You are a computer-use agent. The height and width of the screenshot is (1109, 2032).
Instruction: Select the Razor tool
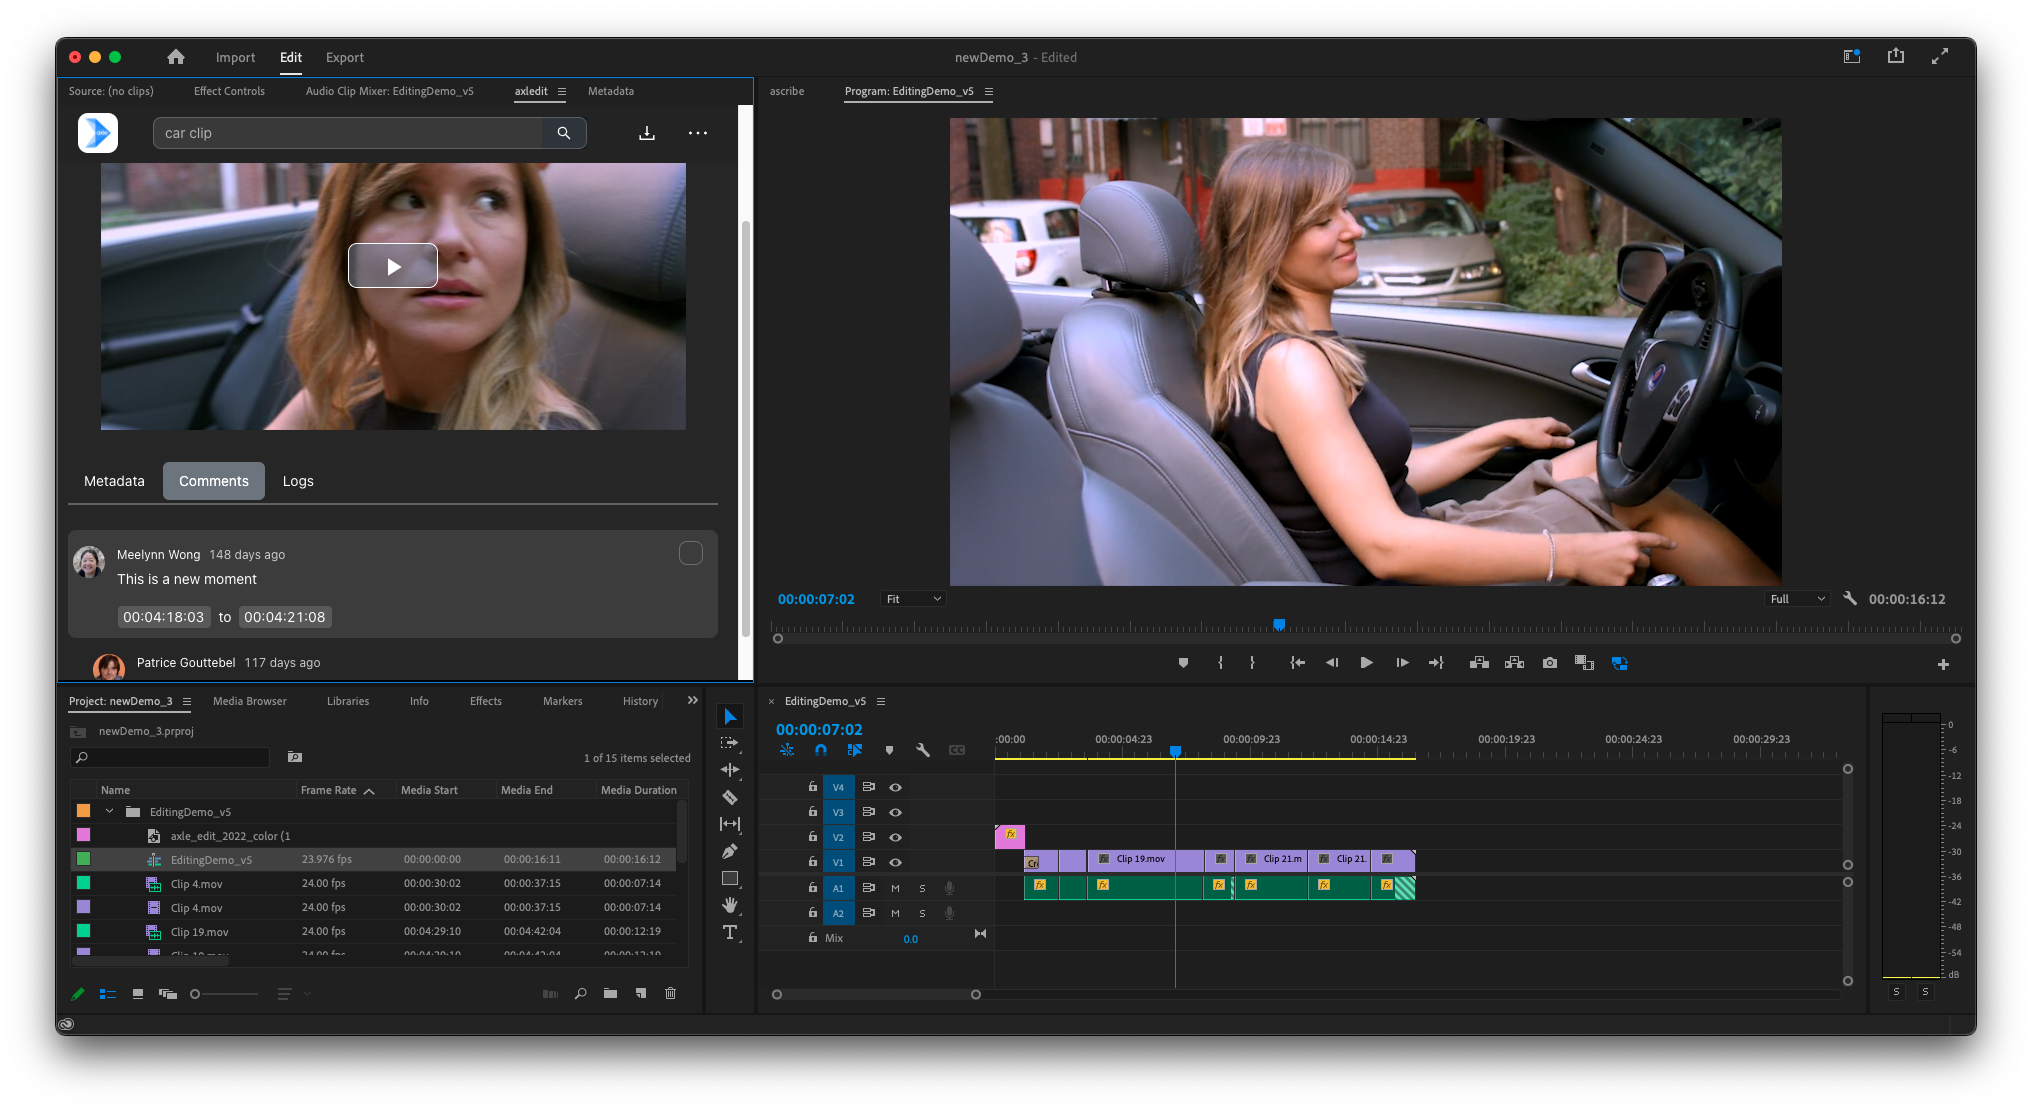click(730, 797)
